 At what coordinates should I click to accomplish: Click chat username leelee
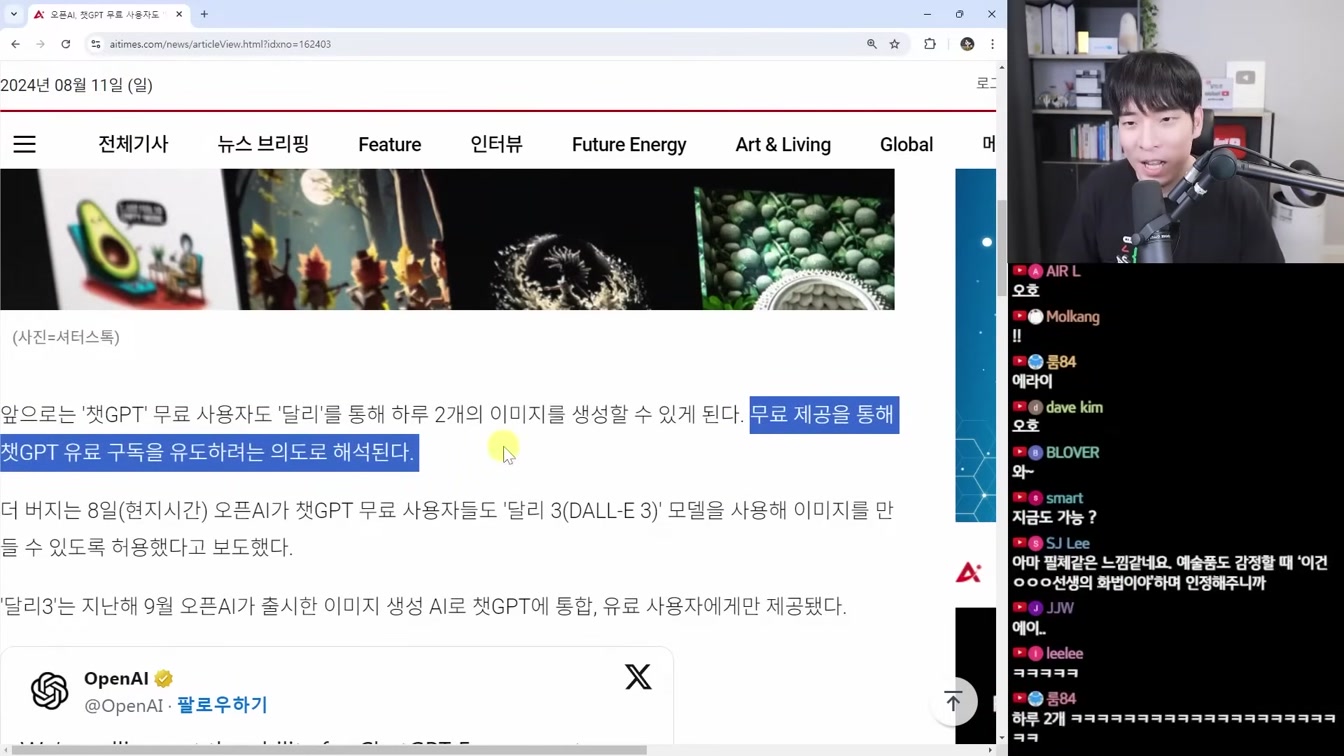point(1064,653)
